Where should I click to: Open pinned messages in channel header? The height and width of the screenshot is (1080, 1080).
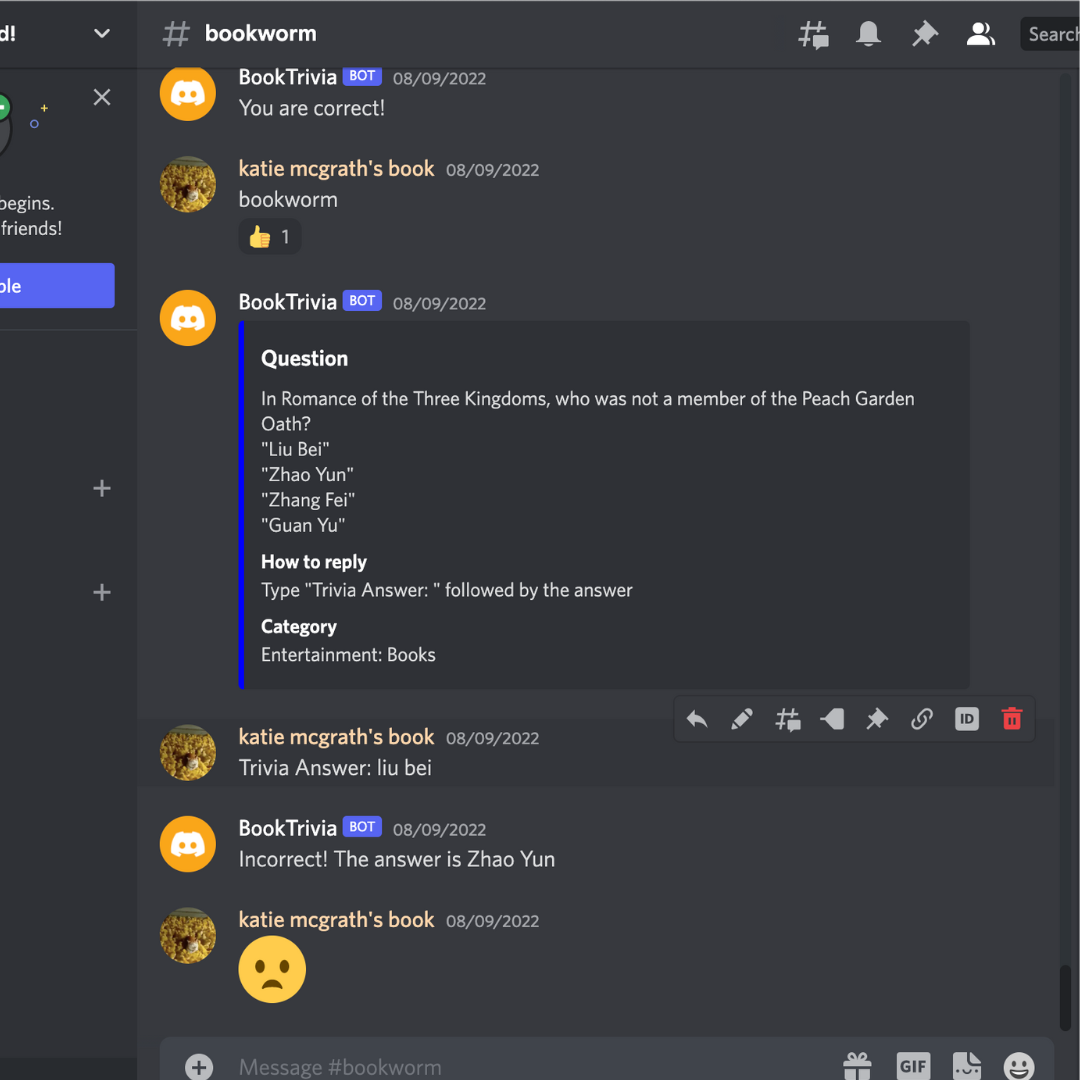(924, 34)
